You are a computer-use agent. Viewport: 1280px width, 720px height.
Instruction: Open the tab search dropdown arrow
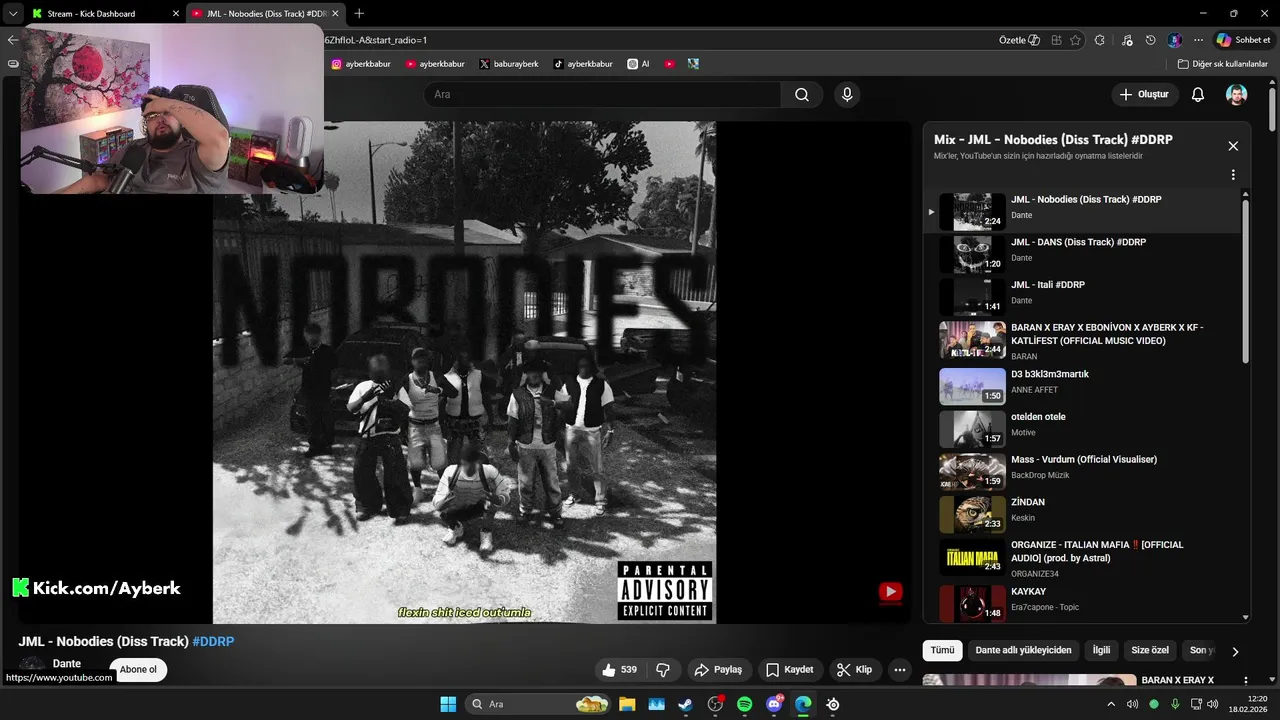tap(13, 13)
